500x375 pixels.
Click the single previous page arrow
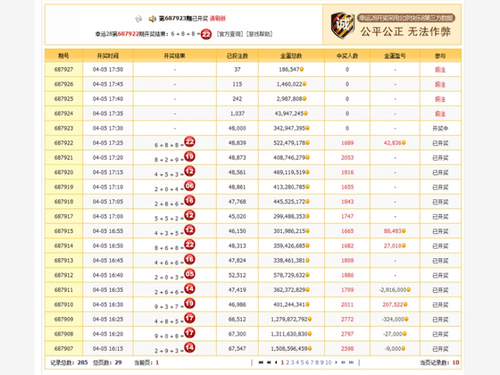pos(276,362)
